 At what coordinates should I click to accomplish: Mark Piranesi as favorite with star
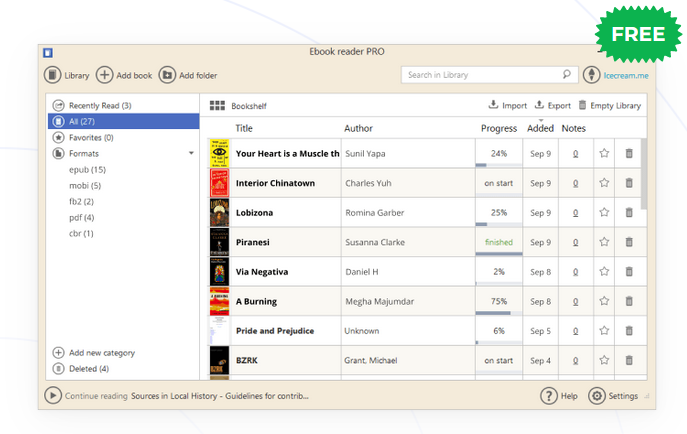(x=604, y=242)
